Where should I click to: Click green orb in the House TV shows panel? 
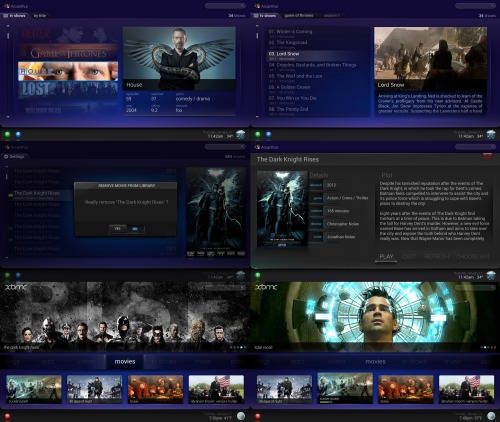[x=7, y=134]
